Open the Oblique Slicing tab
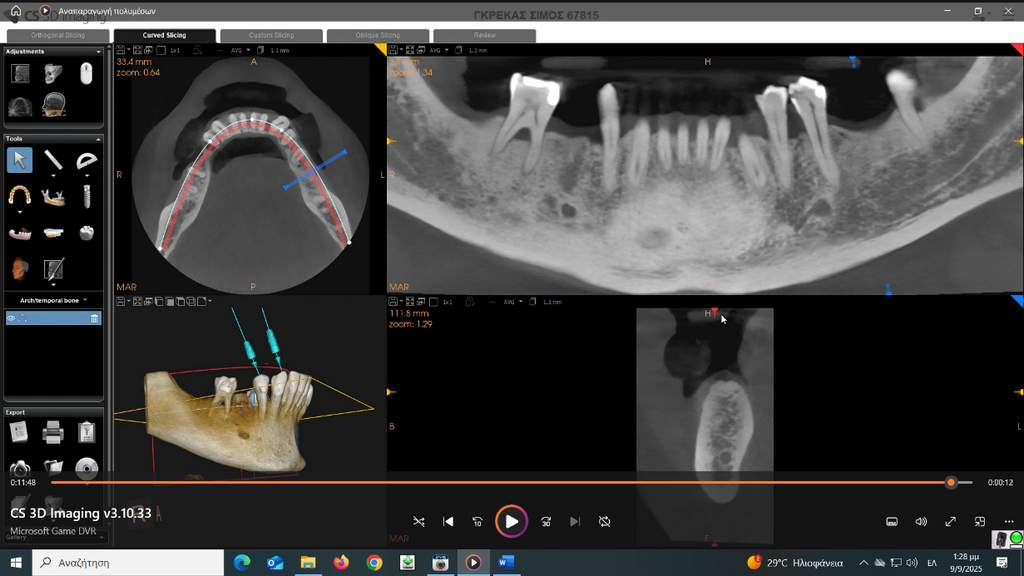Image resolution: width=1024 pixels, height=576 pixels. coord(377,35)
